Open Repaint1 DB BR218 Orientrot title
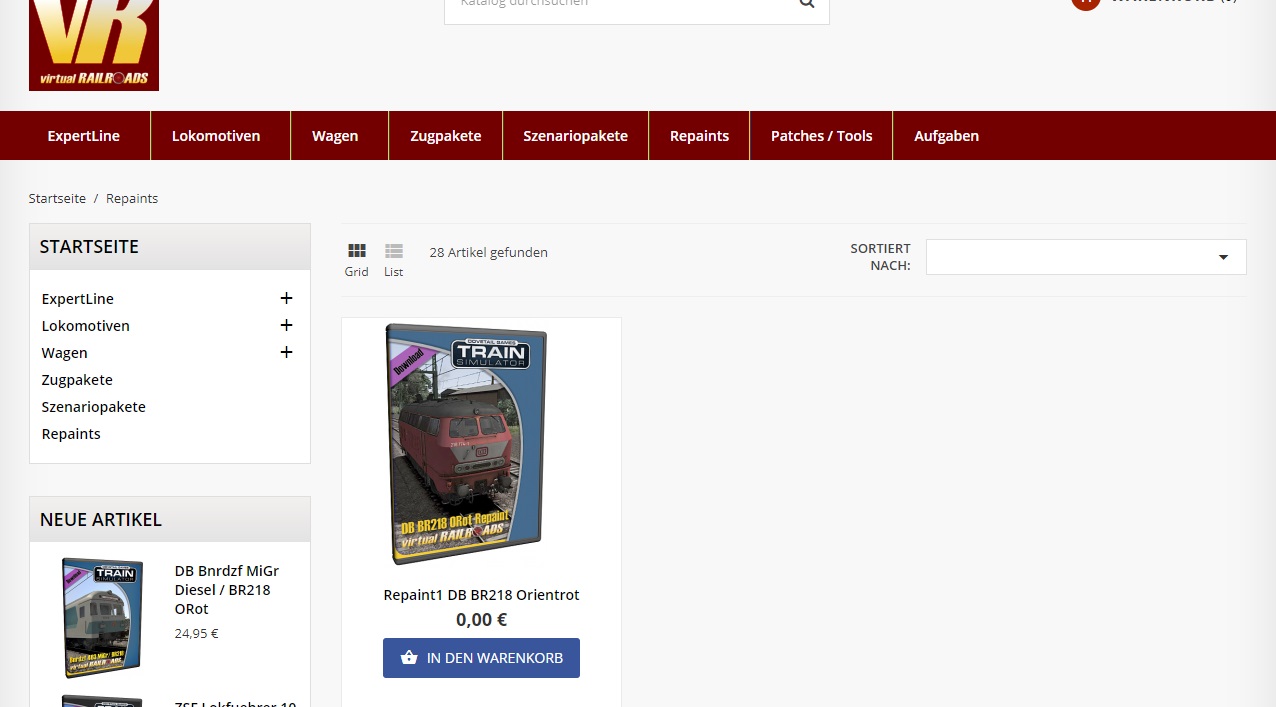The image size is (1276, 707). [x=481, y=595]
